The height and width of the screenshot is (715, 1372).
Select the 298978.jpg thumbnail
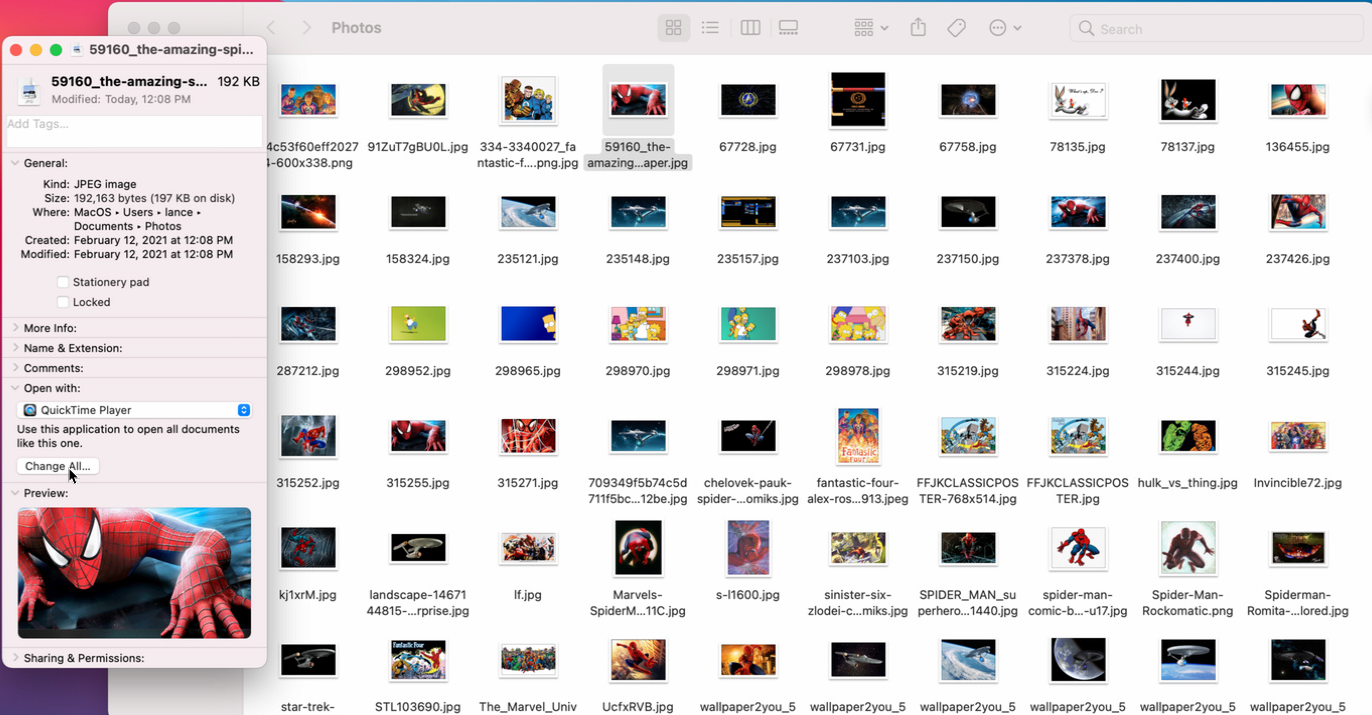pyautogui.click(x=858, y=324)
